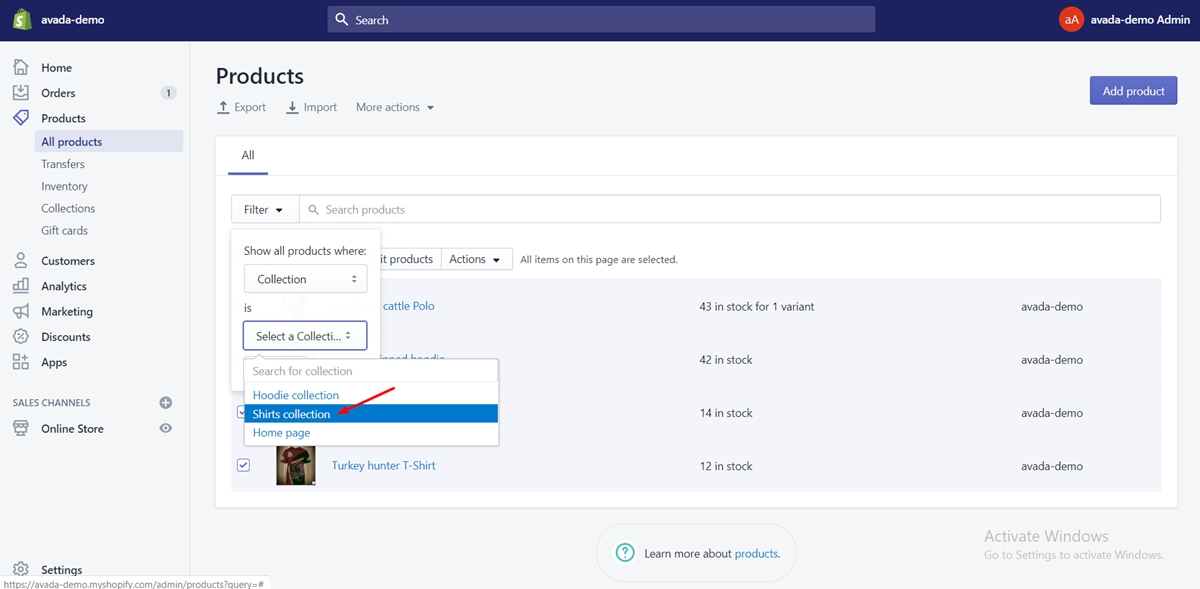
Task: Open Collections in the sidebar
Action: pos(68,208)
